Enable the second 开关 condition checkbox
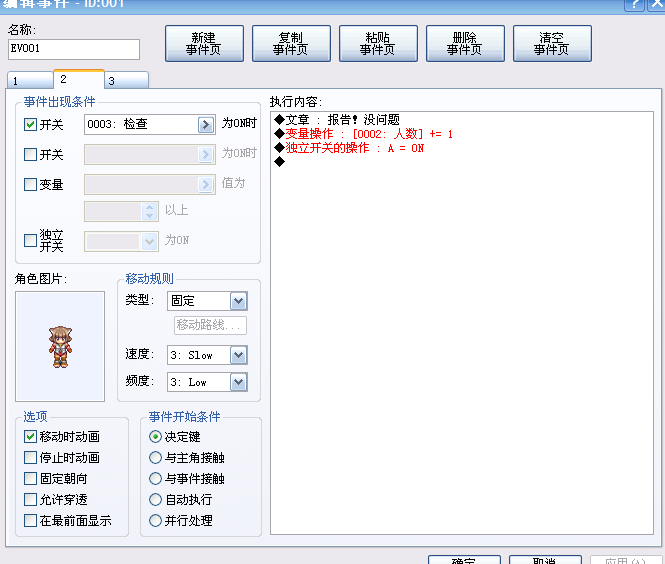Screen dimensions: 665x564 click(30, 154)
